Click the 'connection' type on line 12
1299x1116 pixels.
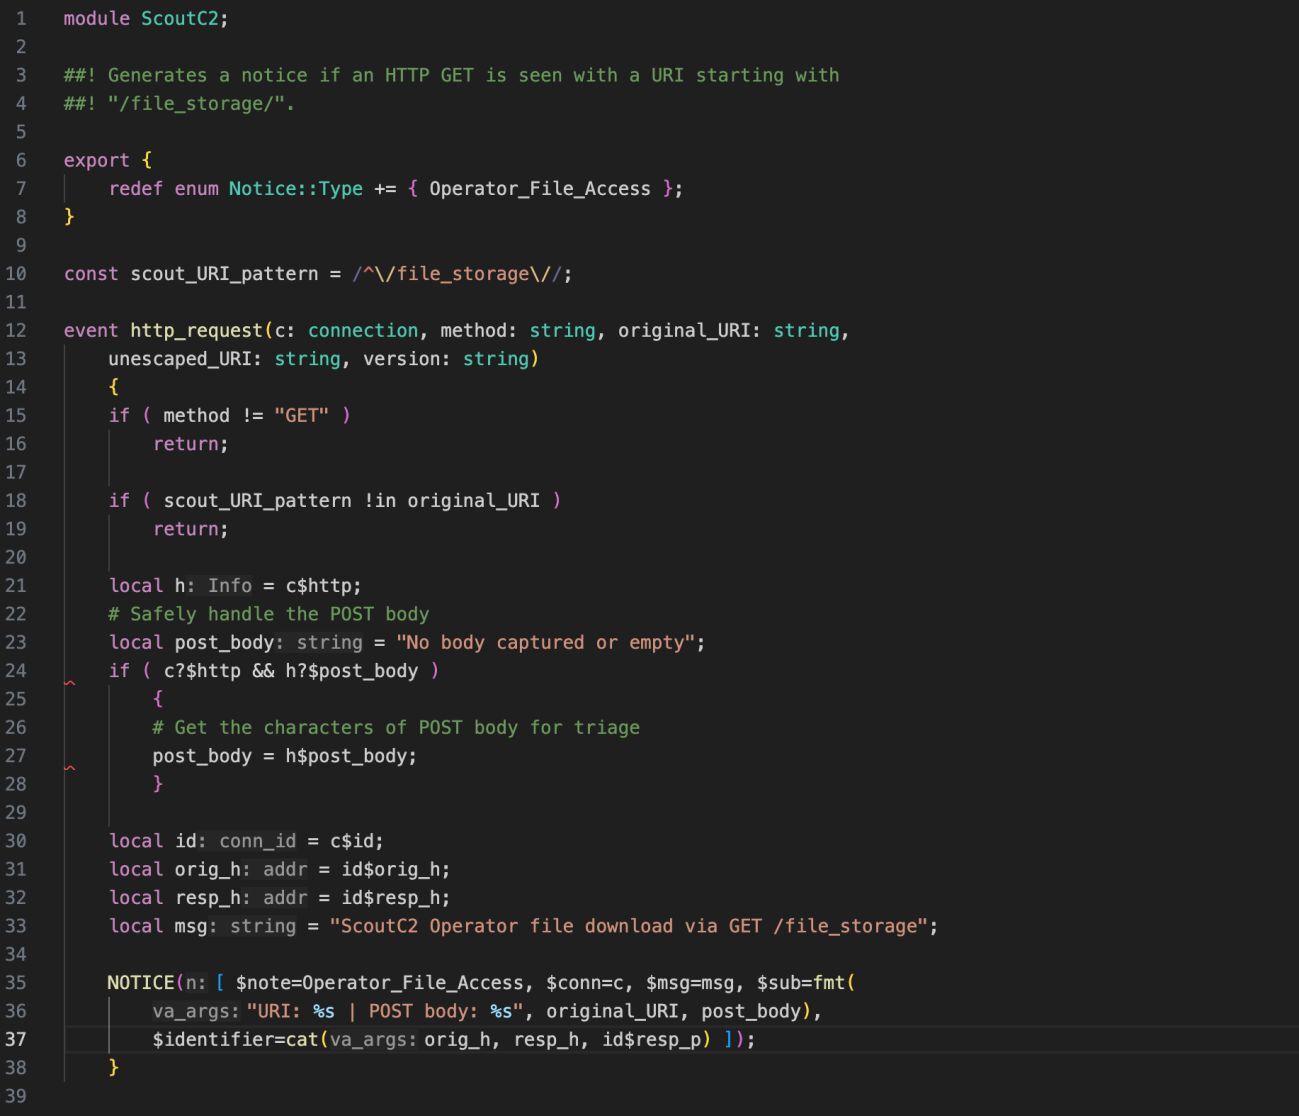click(363, 330)
